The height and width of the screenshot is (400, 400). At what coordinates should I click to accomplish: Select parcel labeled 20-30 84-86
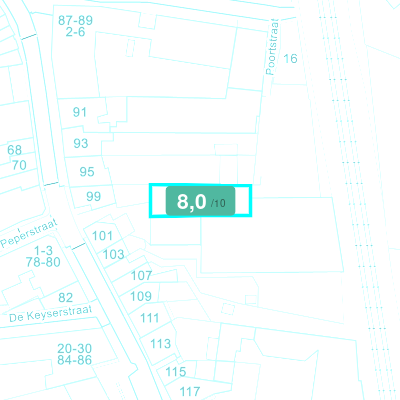74,354
